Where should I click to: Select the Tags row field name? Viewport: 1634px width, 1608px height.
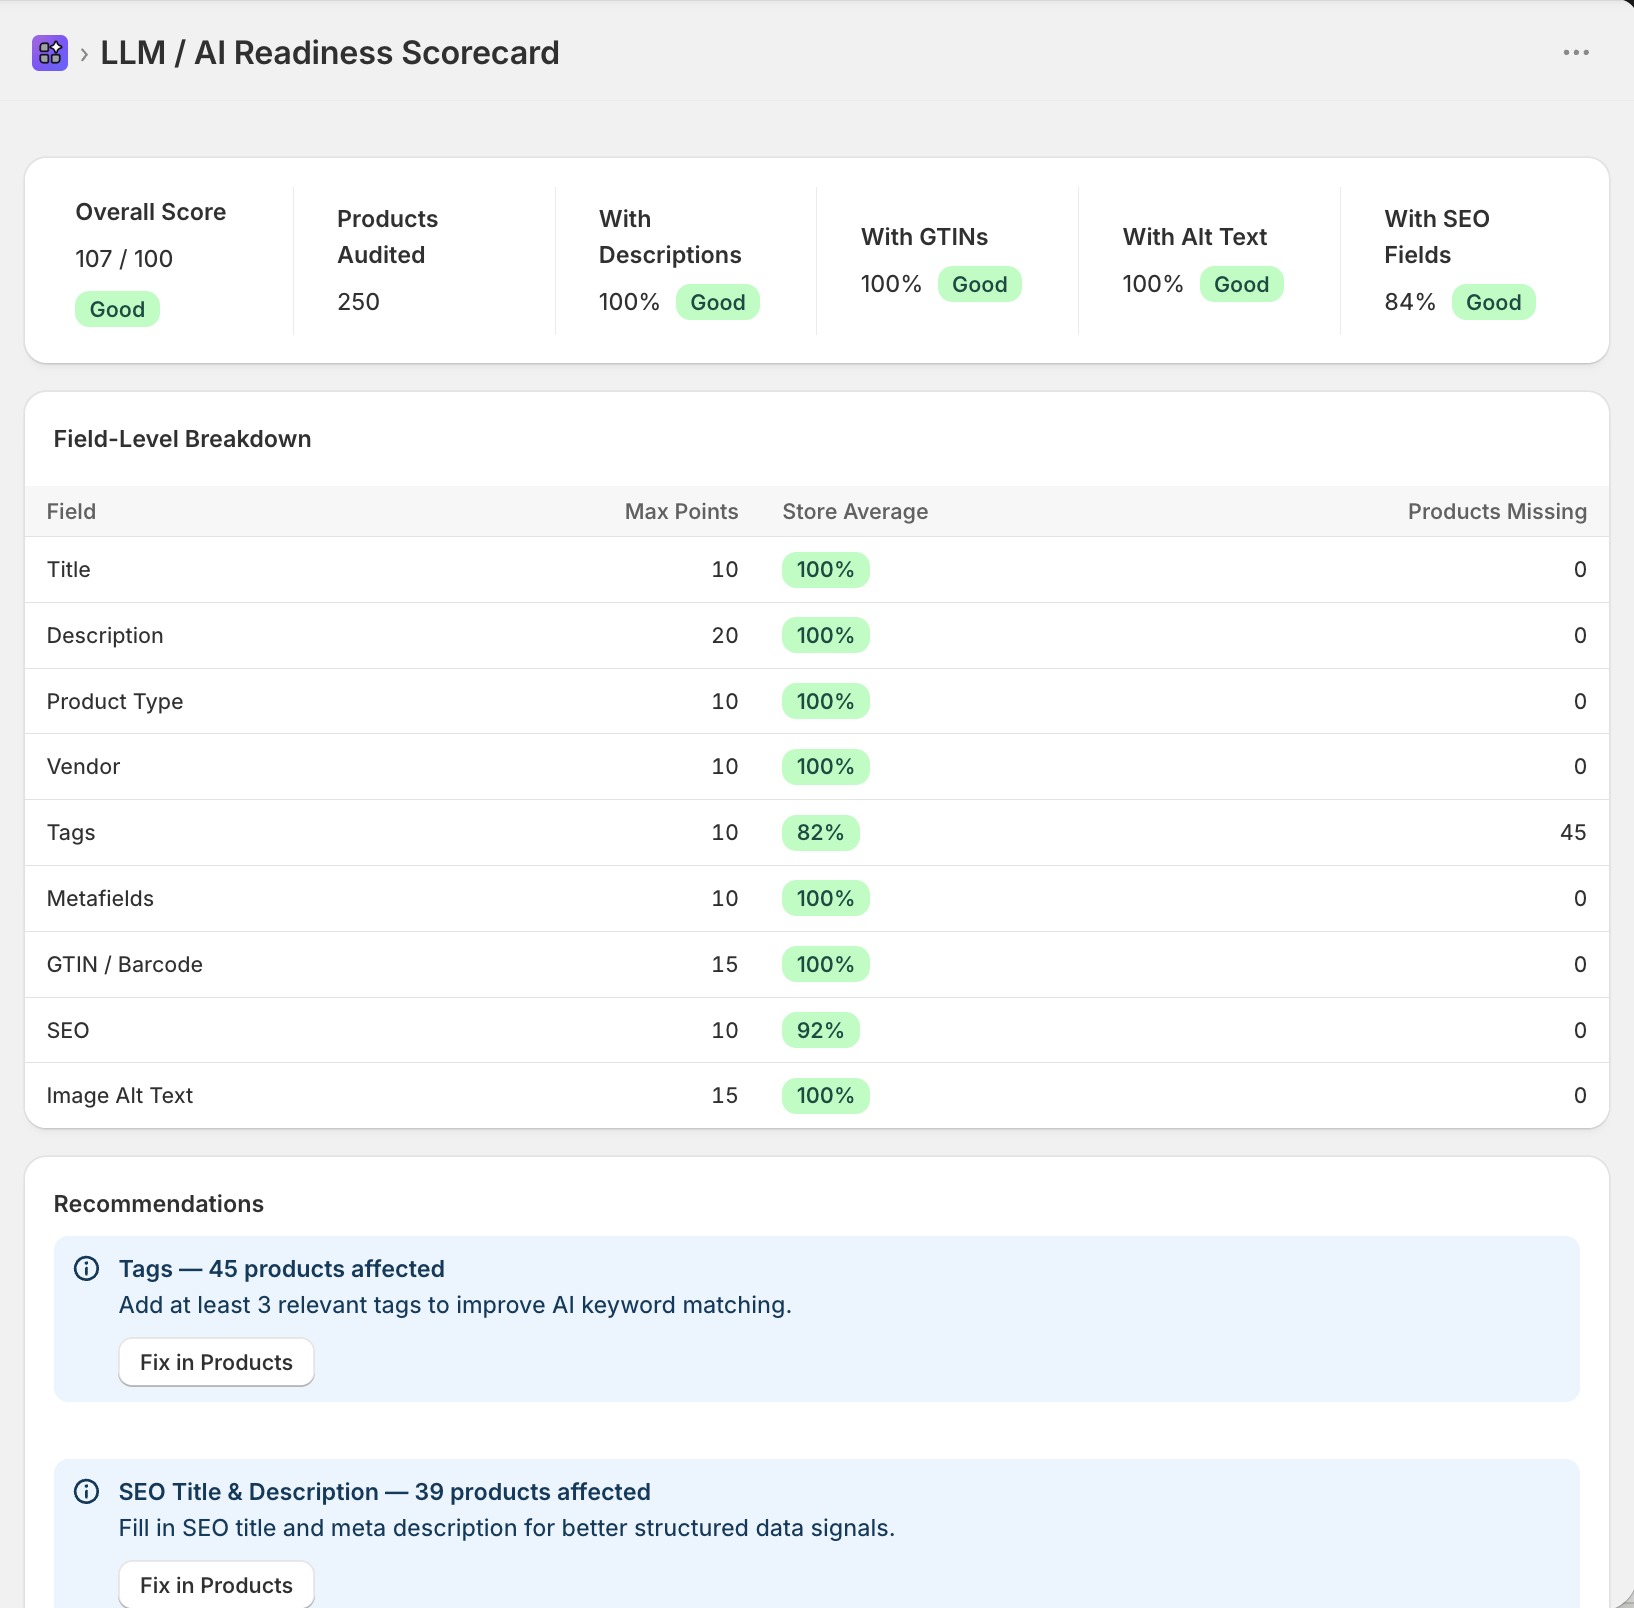(71, 833)
